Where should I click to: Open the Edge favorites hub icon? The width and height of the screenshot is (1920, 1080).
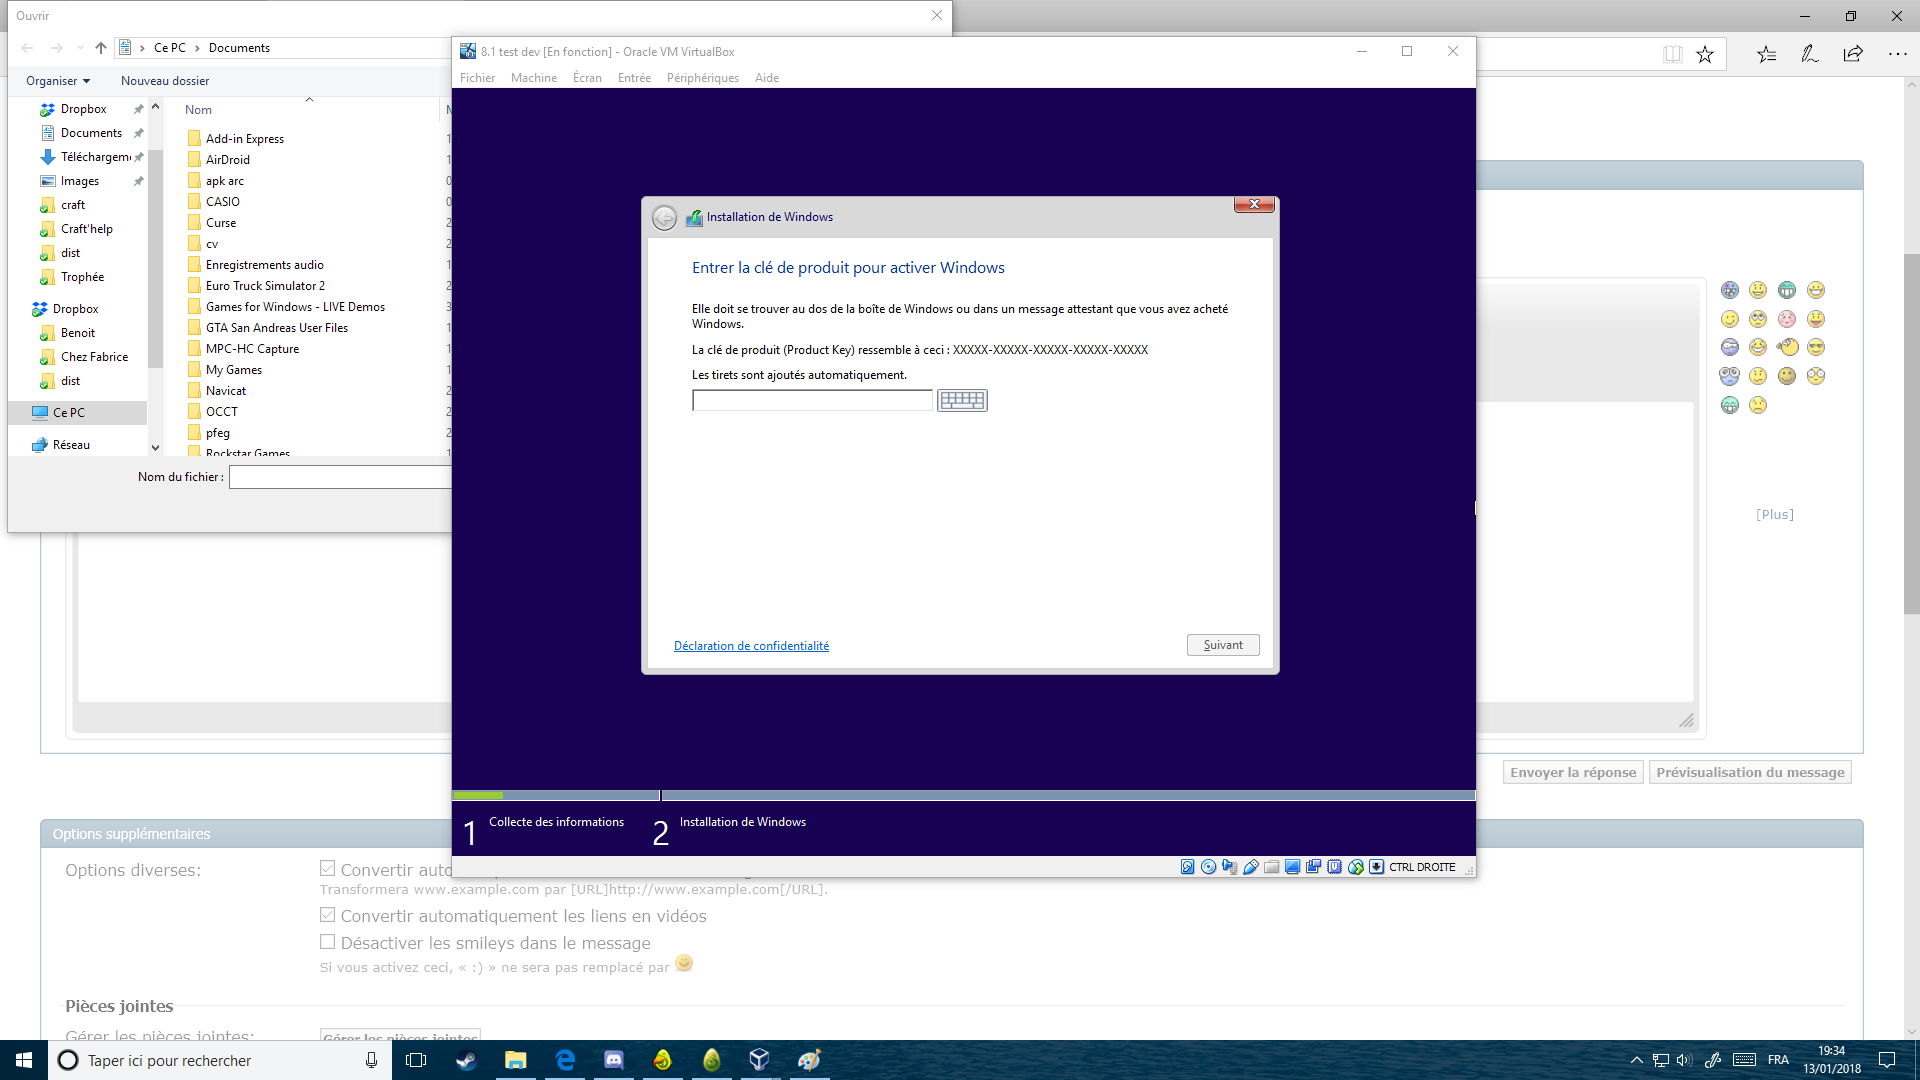pyautogui.click(x=1767, y=54)
